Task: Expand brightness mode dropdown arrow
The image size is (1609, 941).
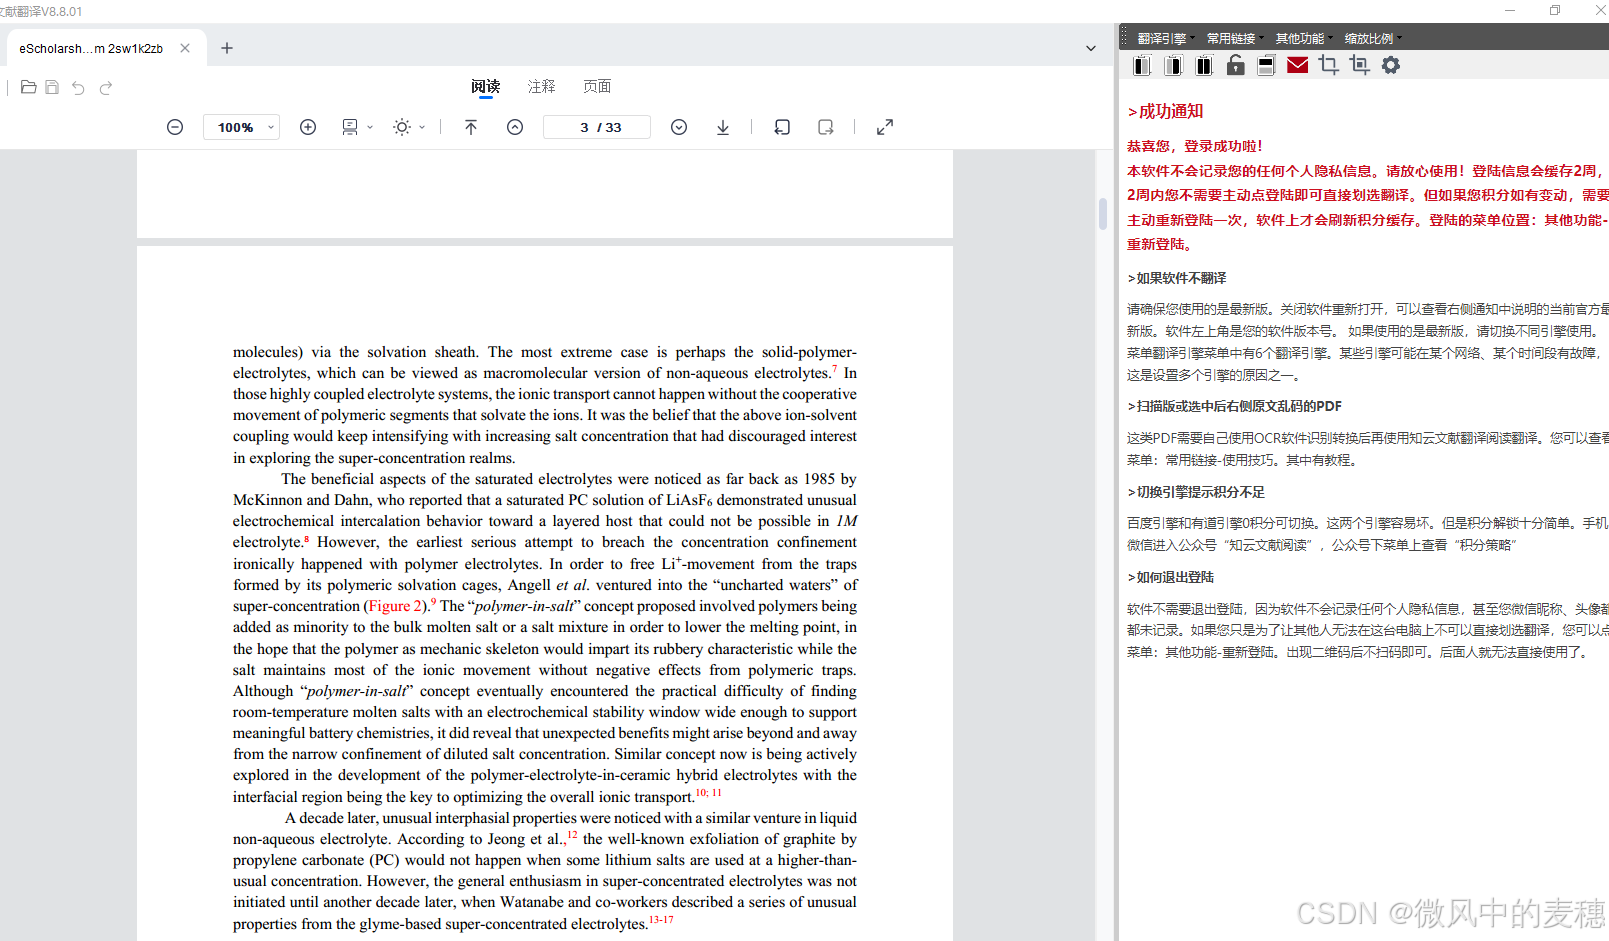Action: point(422,127)
